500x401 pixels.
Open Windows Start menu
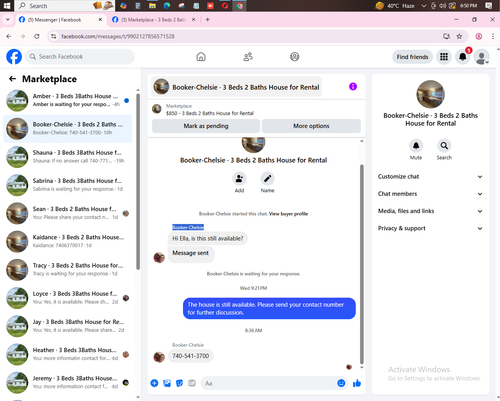[7, 6]
